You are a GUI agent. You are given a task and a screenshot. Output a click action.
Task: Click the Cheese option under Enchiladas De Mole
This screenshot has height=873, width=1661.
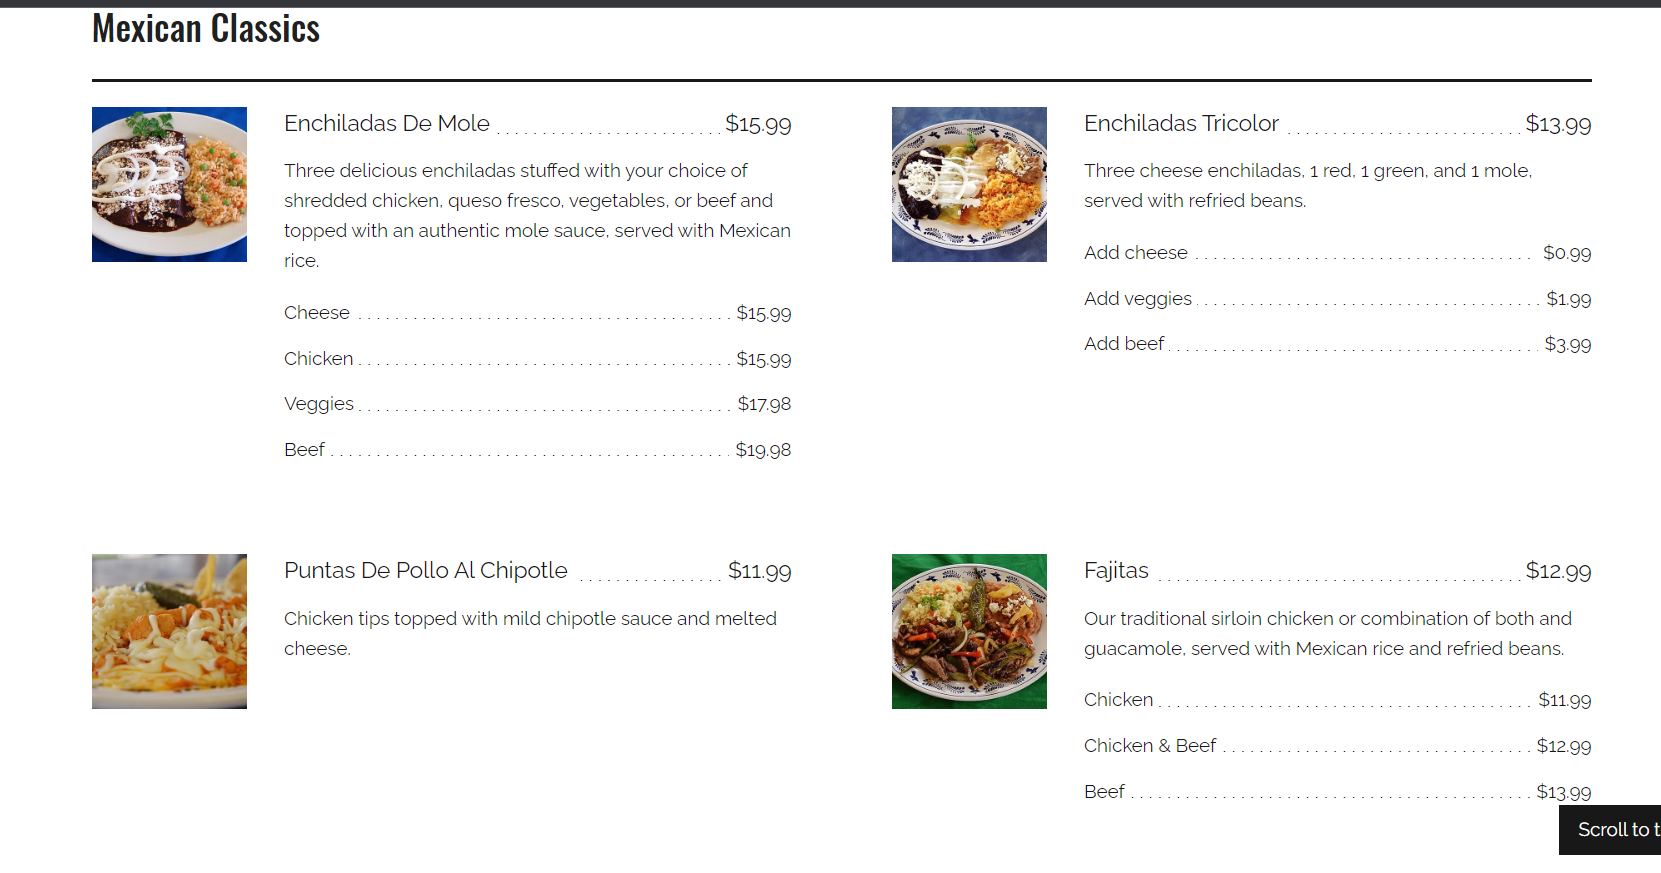pyautogui.click(x=317, y=313)
